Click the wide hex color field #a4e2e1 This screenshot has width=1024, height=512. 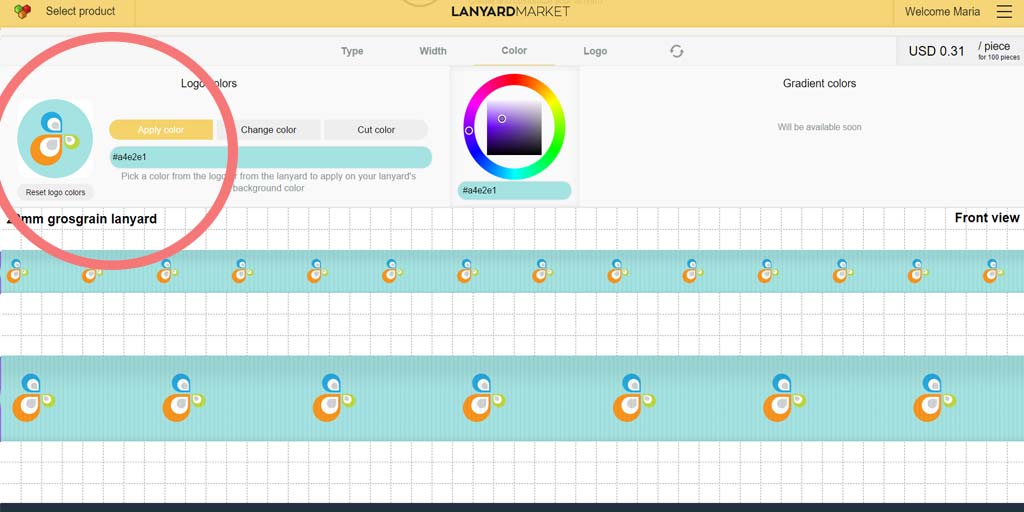pos(270,157)
